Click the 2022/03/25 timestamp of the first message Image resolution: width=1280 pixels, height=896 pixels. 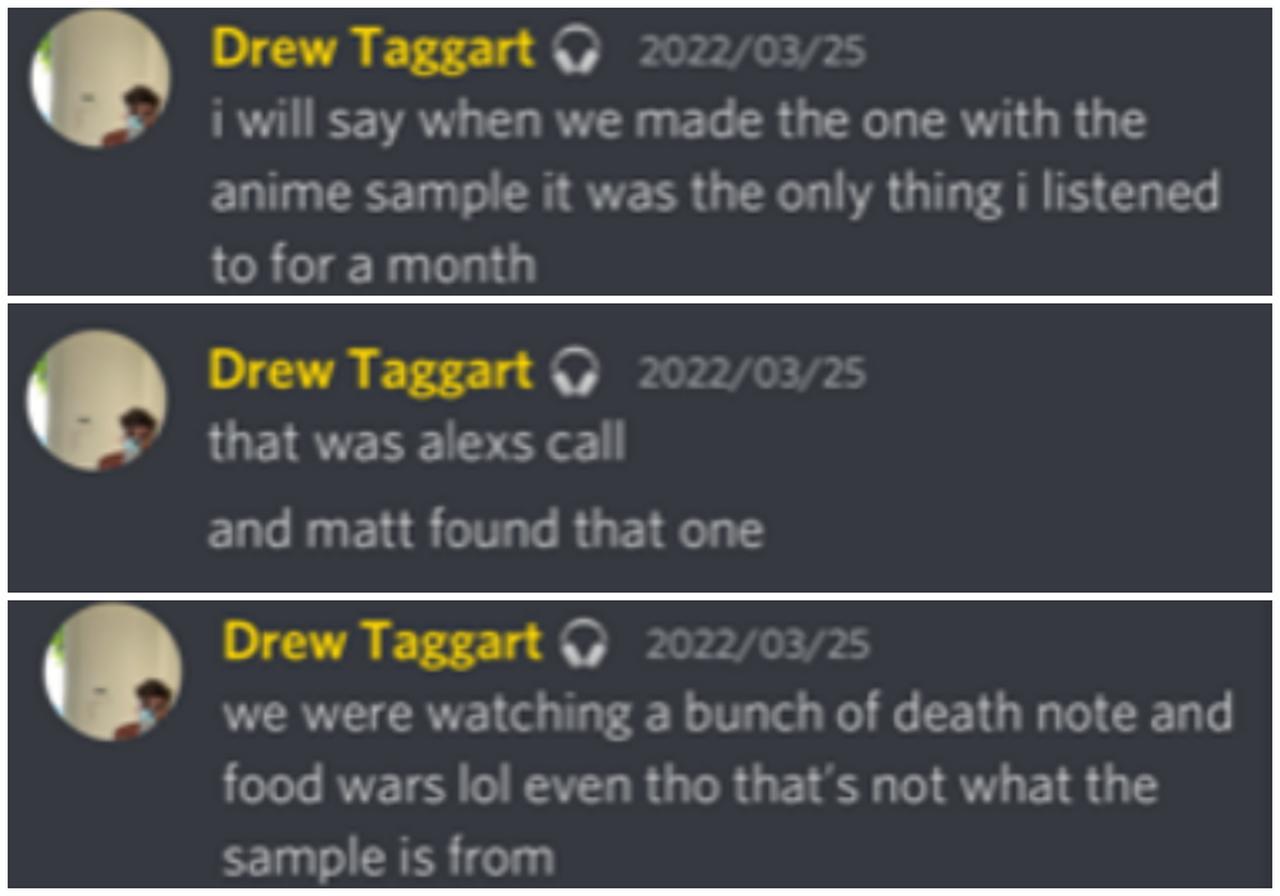(x=752, y=52)
